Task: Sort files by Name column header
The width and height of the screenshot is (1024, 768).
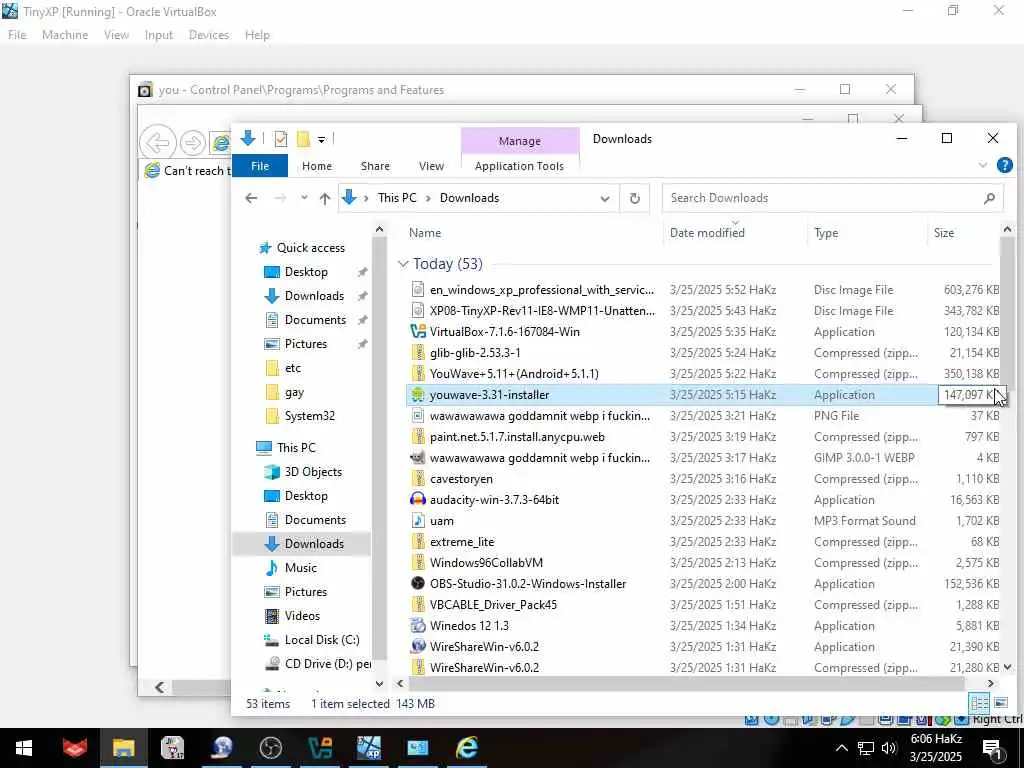Action: pyautogui.click(x=424, y=232)
